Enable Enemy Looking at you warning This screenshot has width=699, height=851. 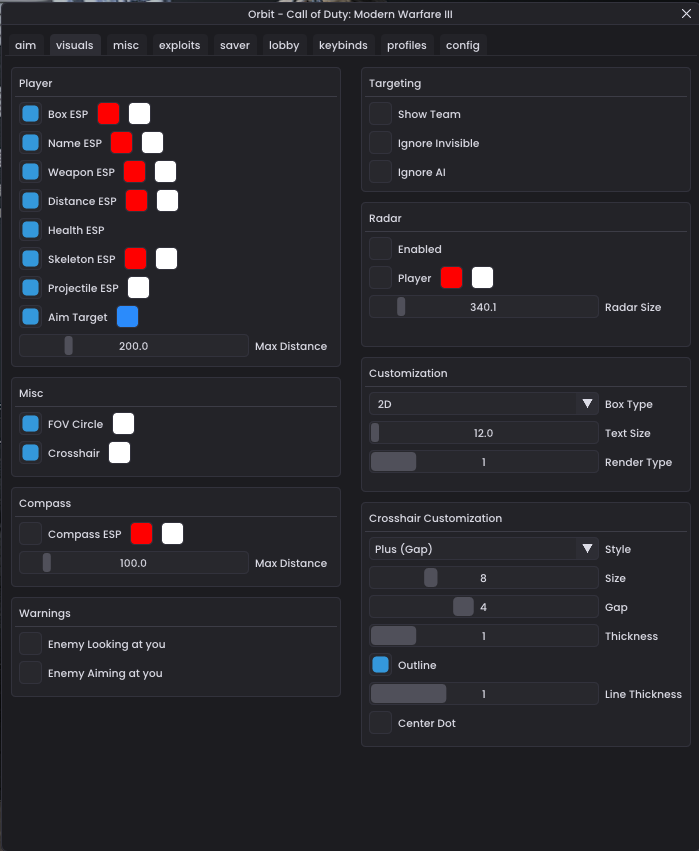pos(30,644)
